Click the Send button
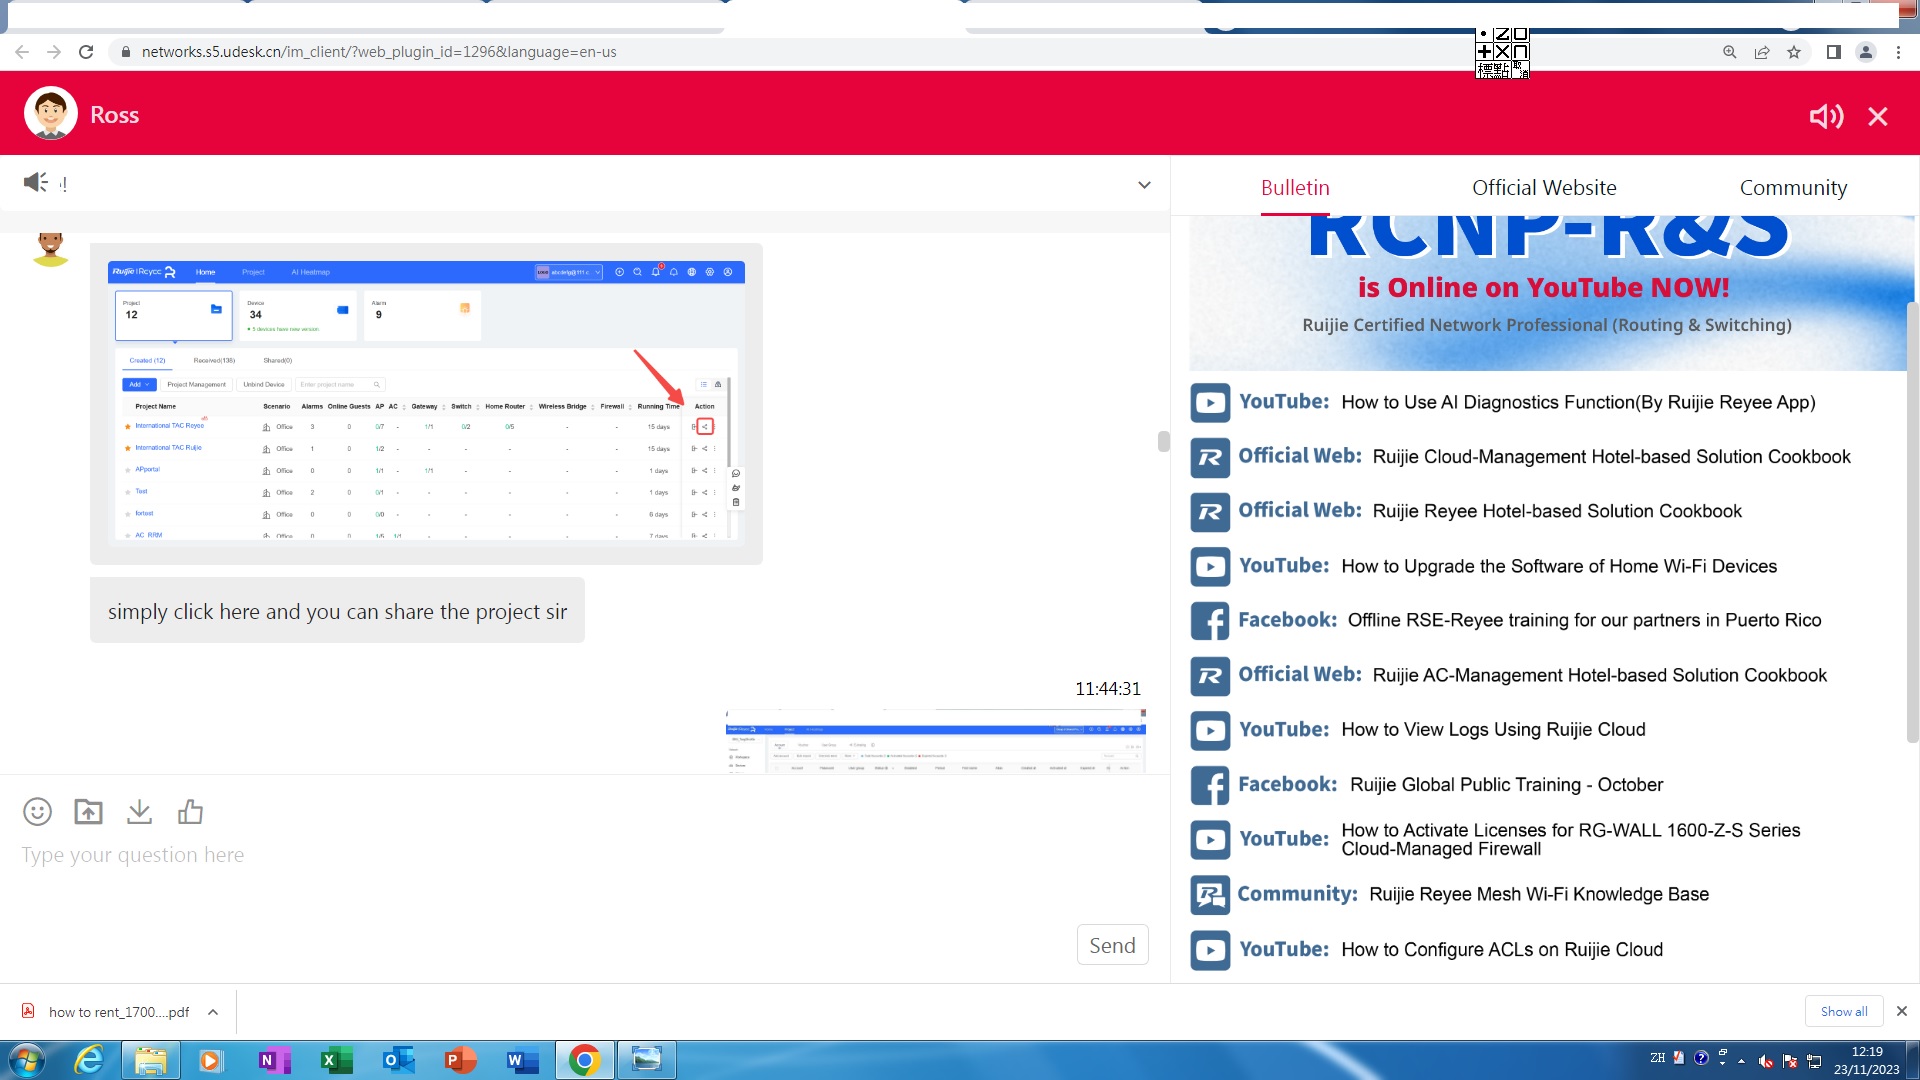 [1112, 945]
